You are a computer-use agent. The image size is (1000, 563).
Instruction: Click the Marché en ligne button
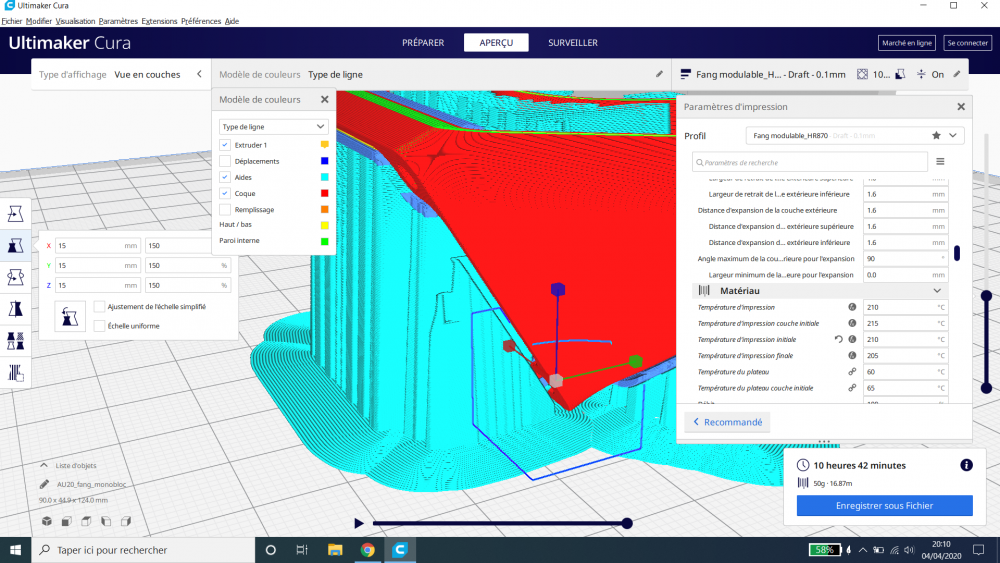[x=906, y=43]
